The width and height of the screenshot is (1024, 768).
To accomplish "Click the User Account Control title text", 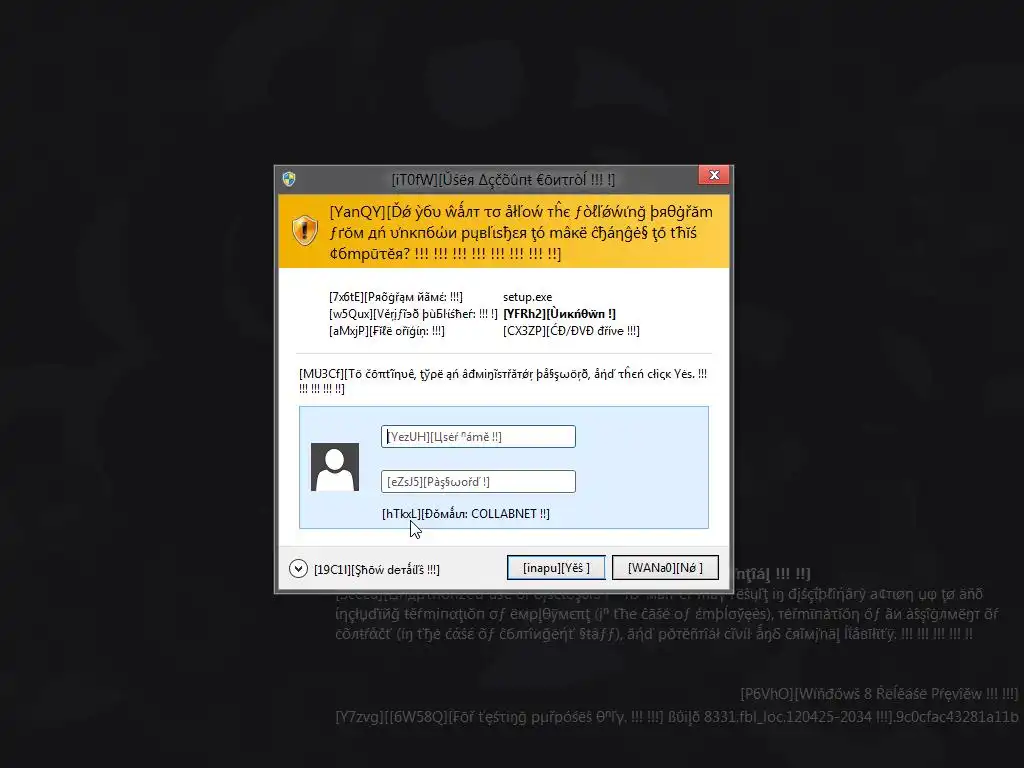I will (x=503, y=180).
